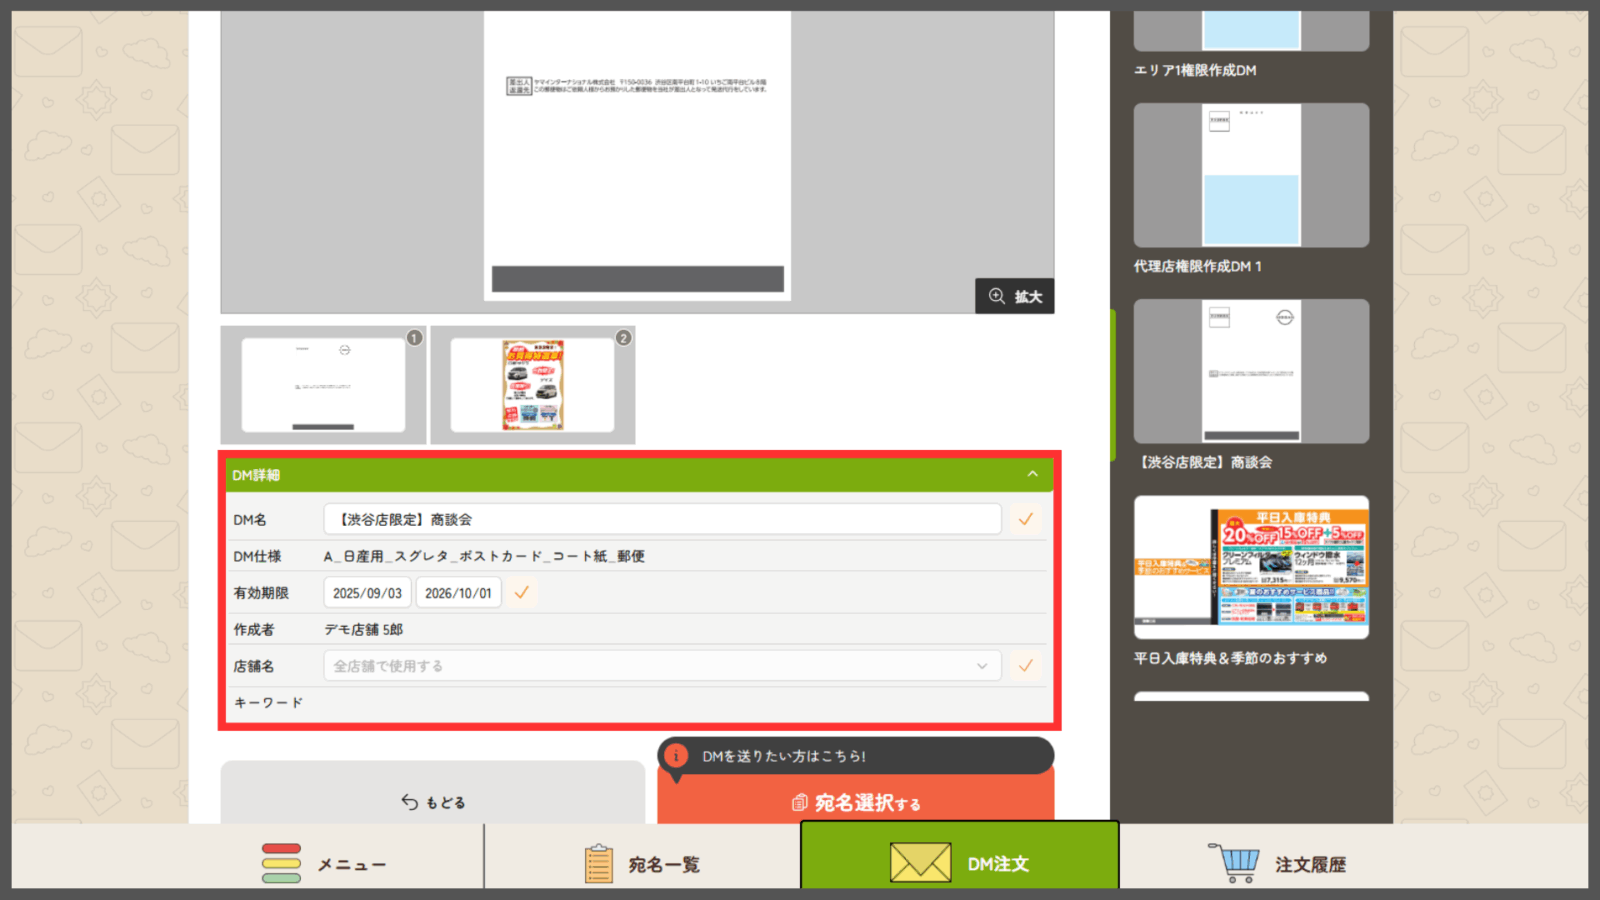Edit the DM名 text field
This screenshot has height=900, width=1600.
click(x=662, y=519)
